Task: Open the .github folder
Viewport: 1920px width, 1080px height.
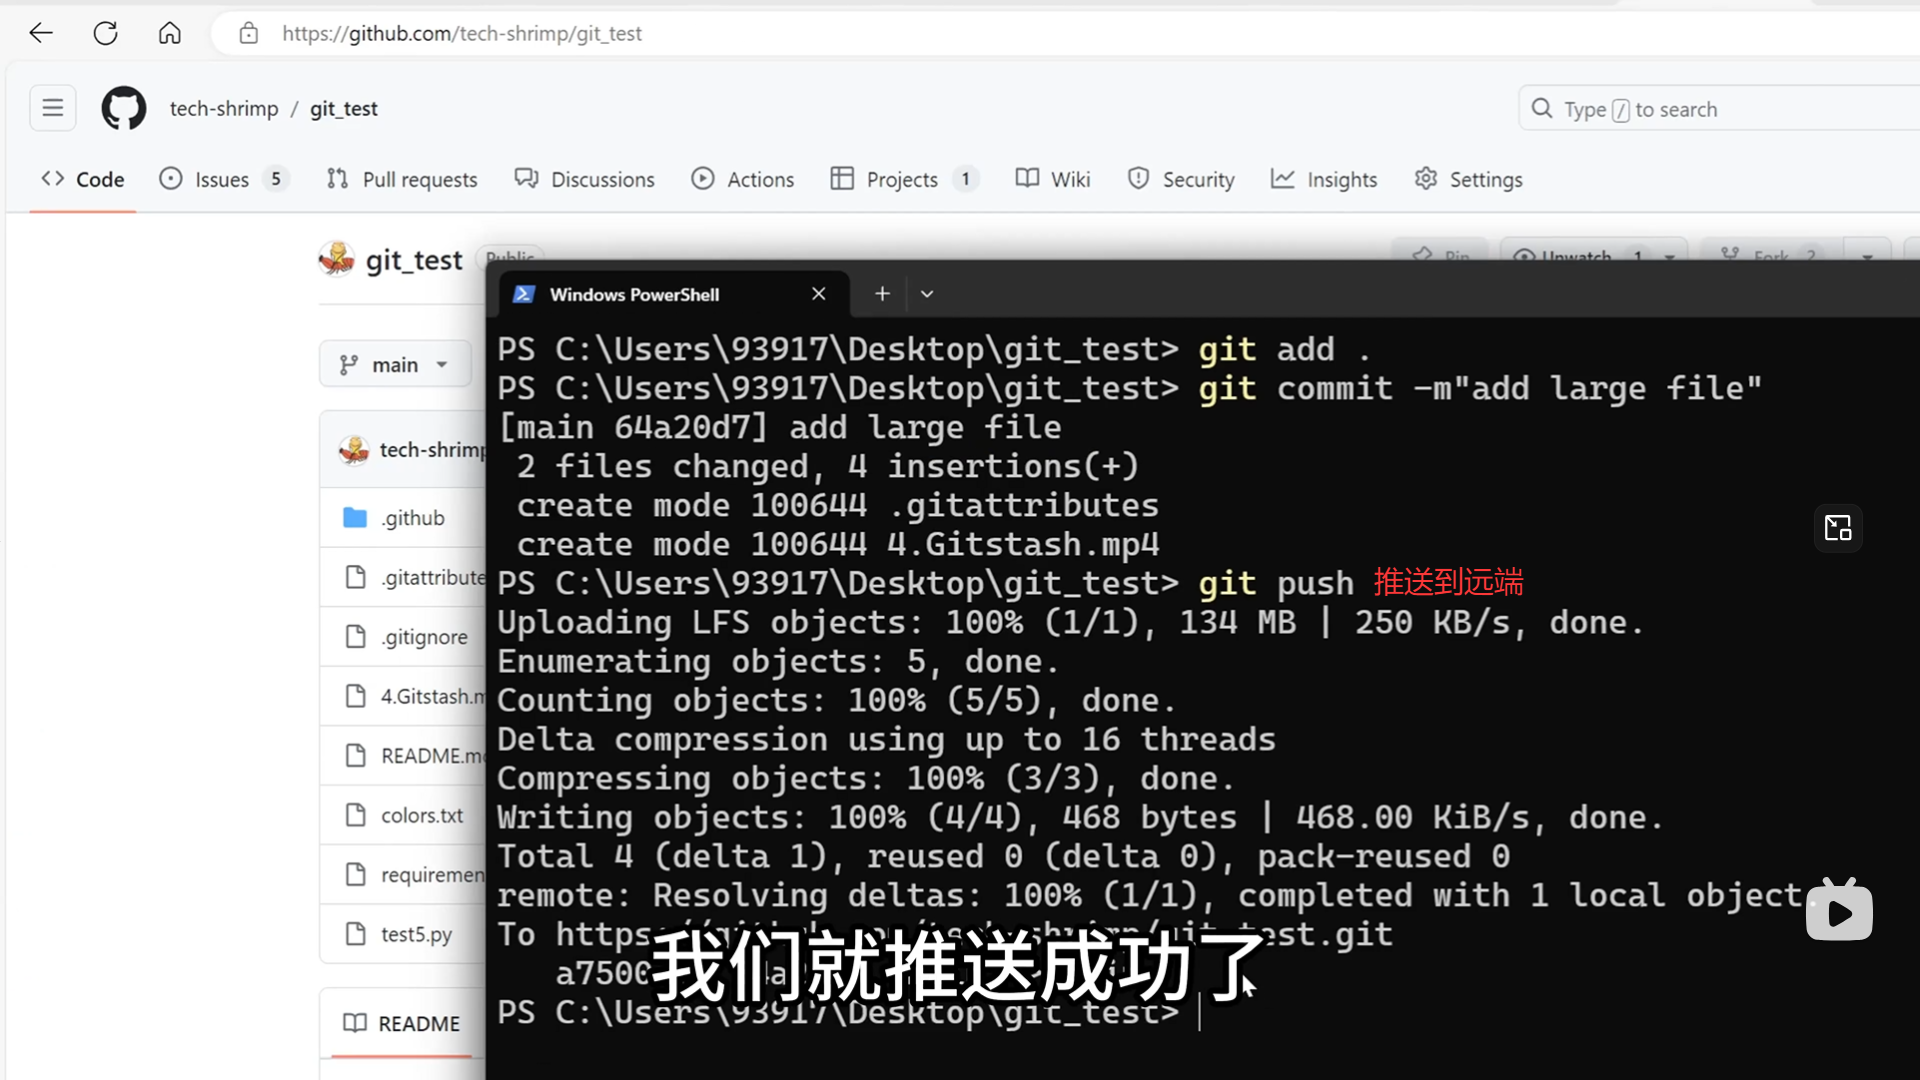Action: (x=413, y=518)
